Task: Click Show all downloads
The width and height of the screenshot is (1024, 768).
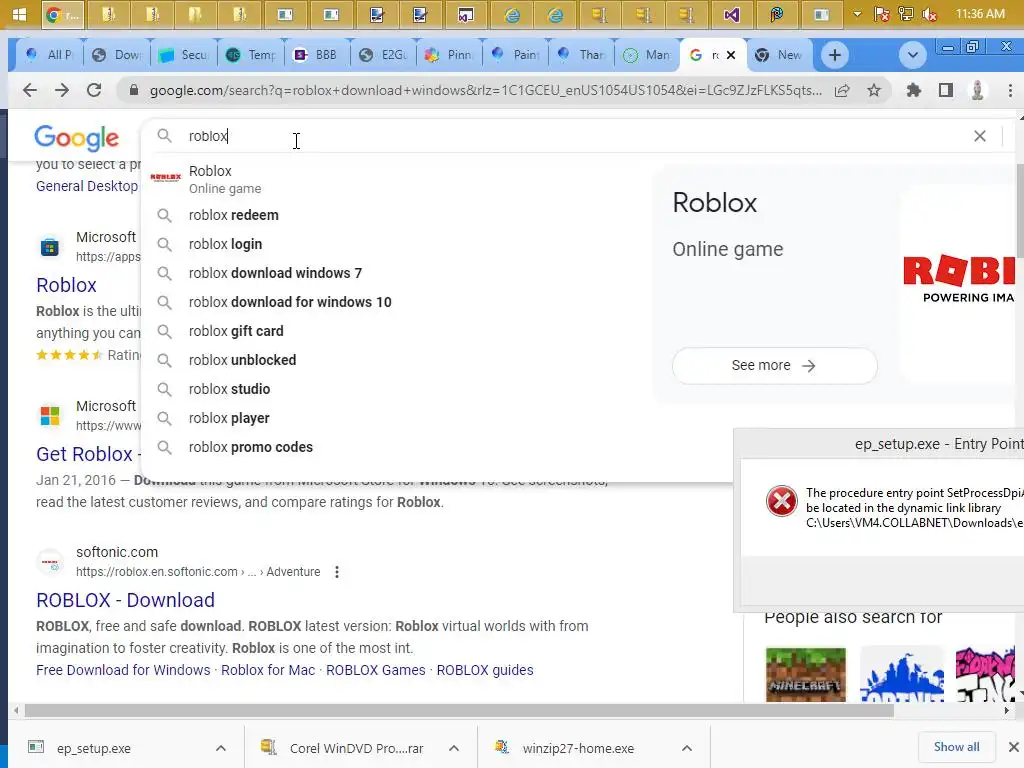Action: 956,747
